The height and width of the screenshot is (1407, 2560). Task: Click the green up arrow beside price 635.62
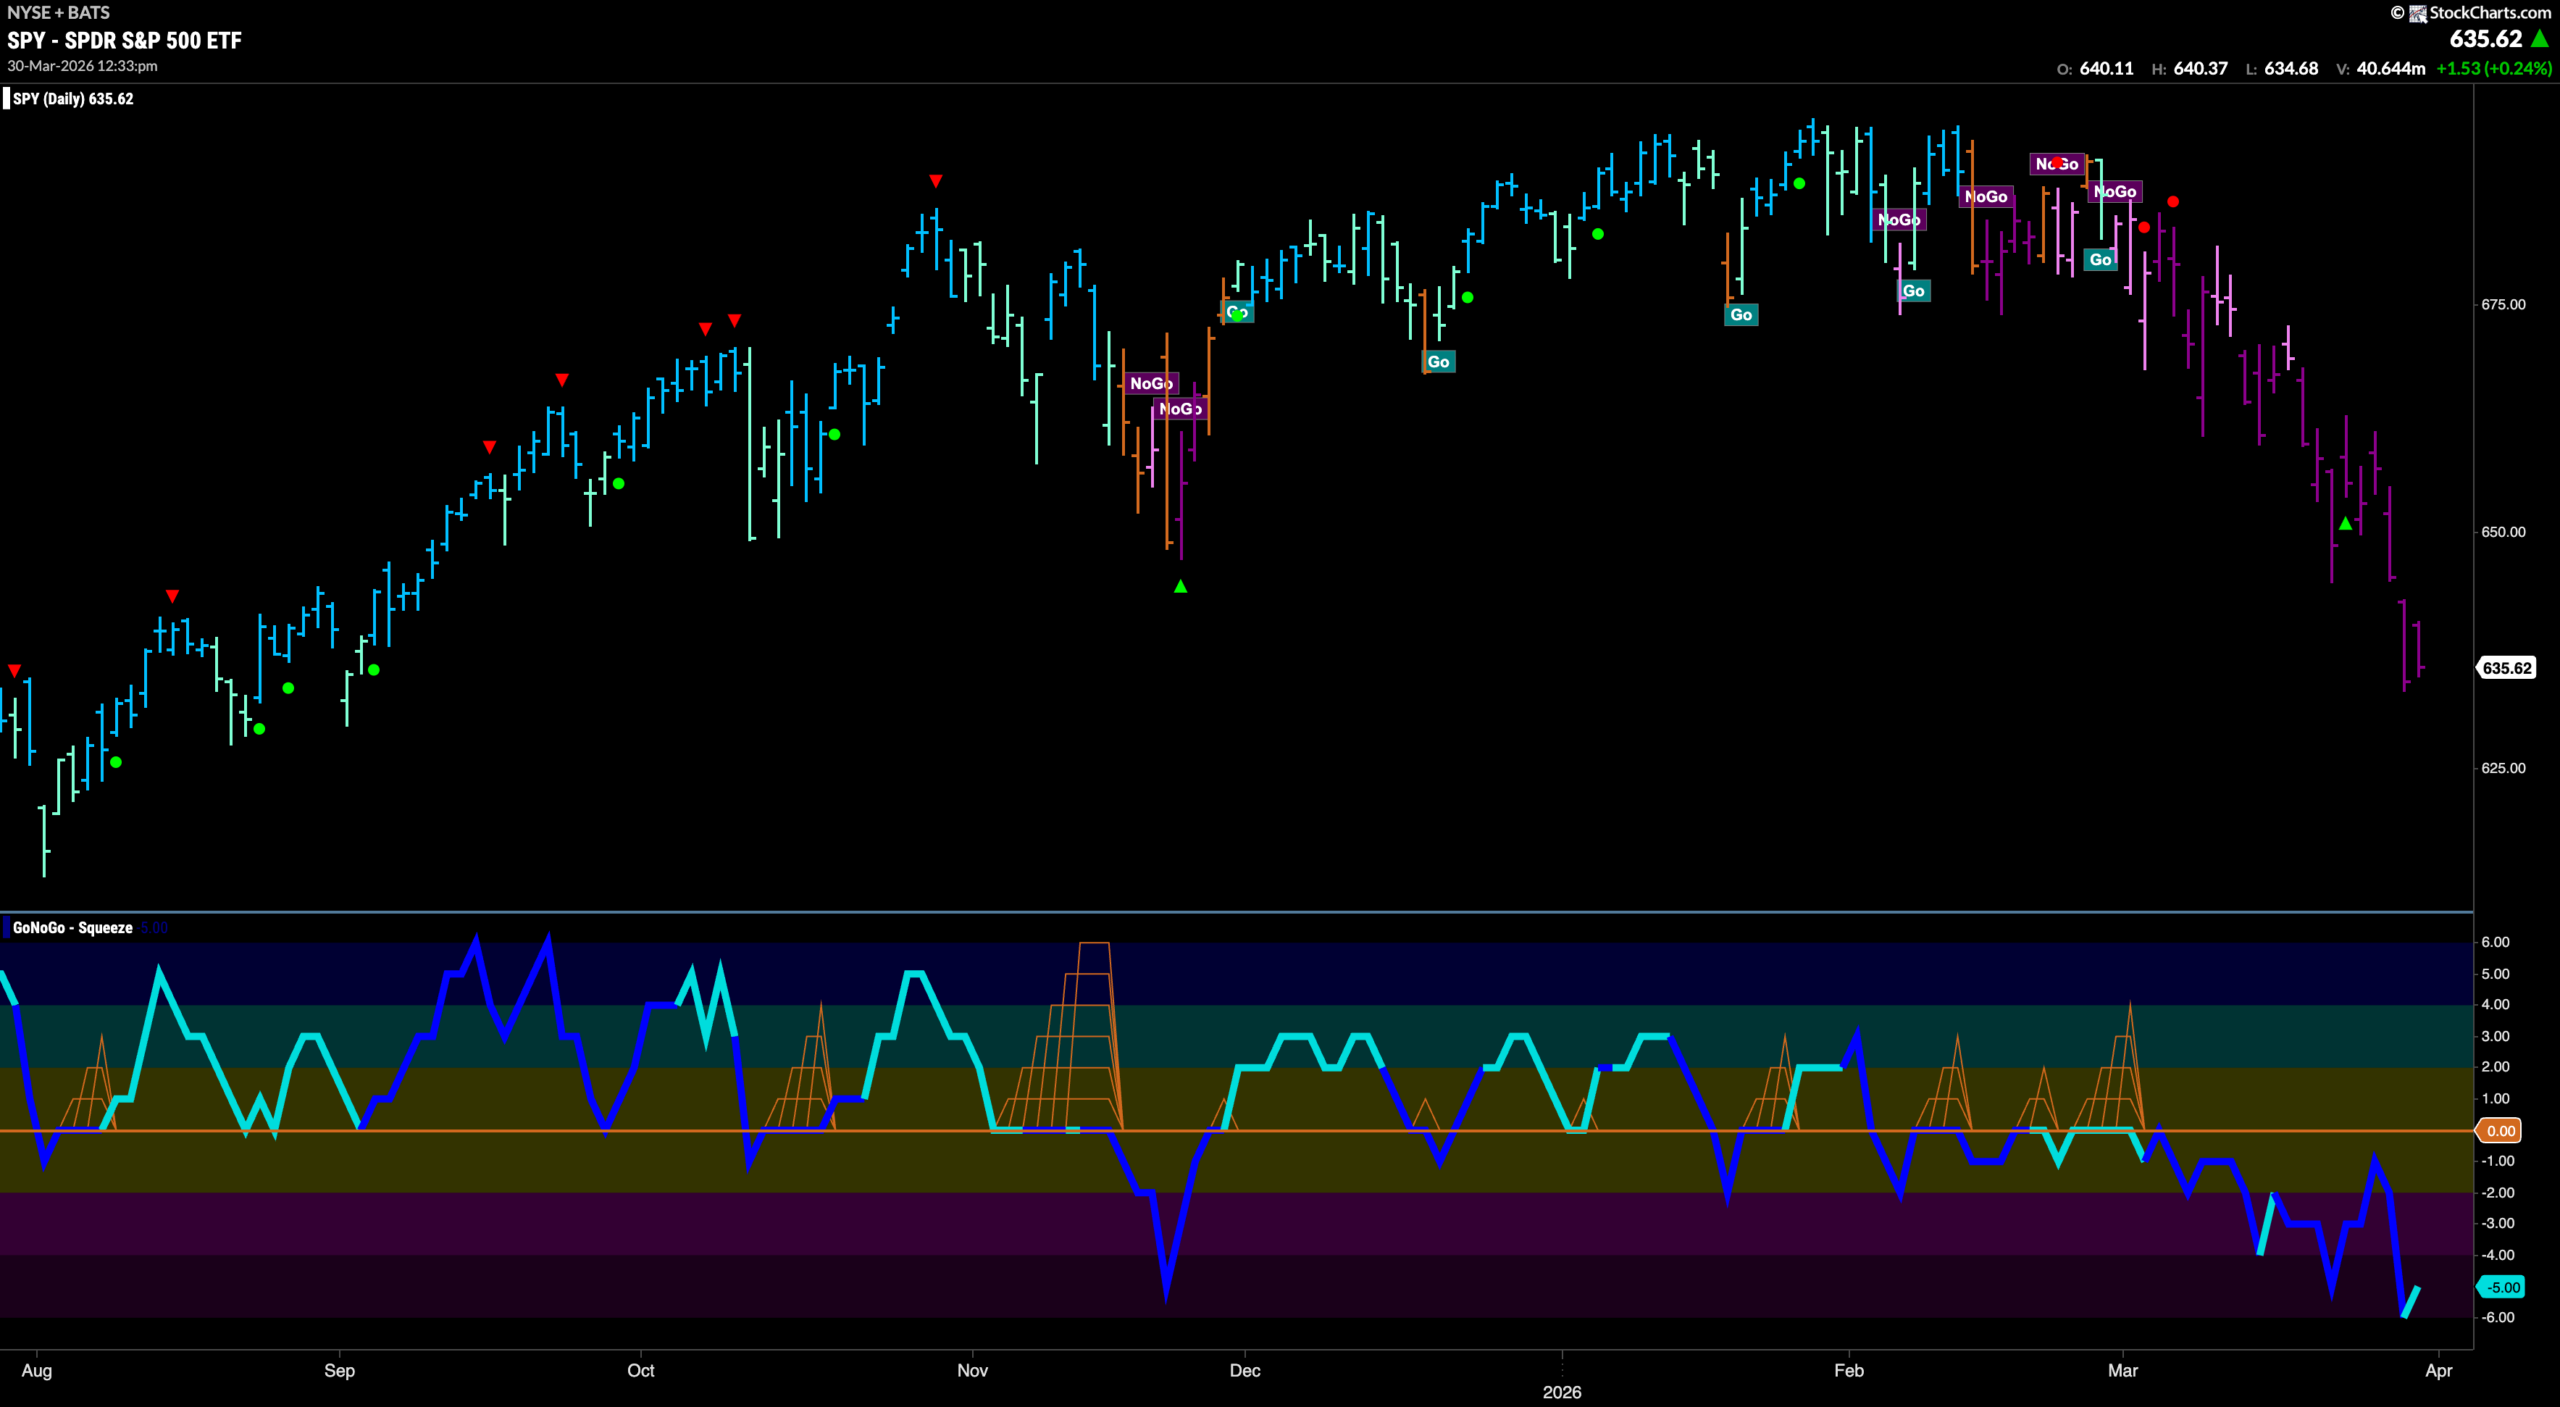click(2539, 39)
